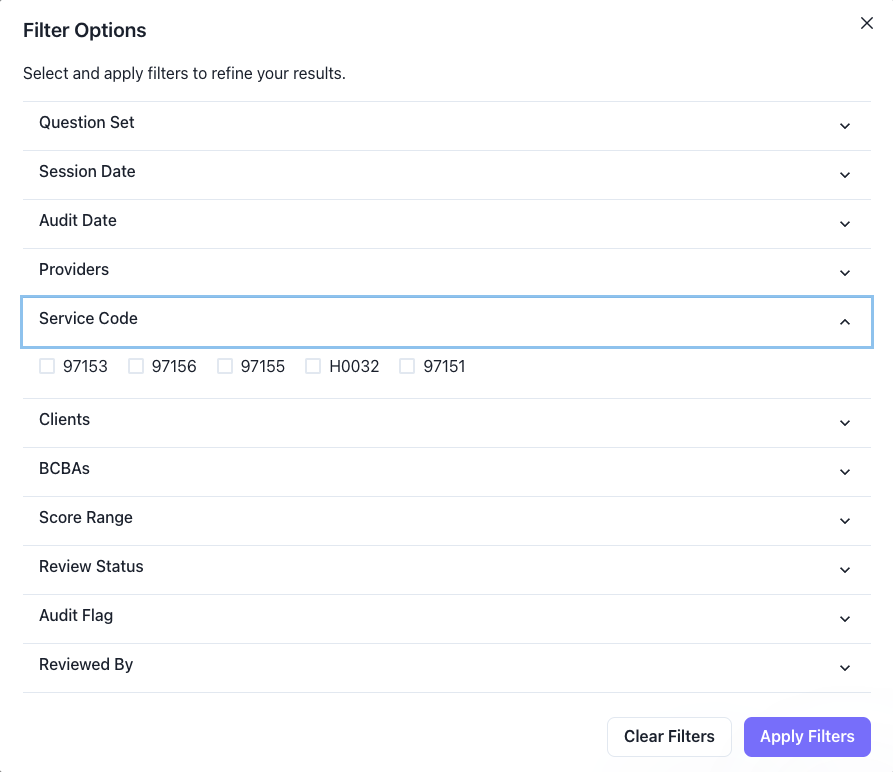This screenshot has width=893, height=772.
Task: Check the 97151 service code option
Action: (x=407, y=366)
